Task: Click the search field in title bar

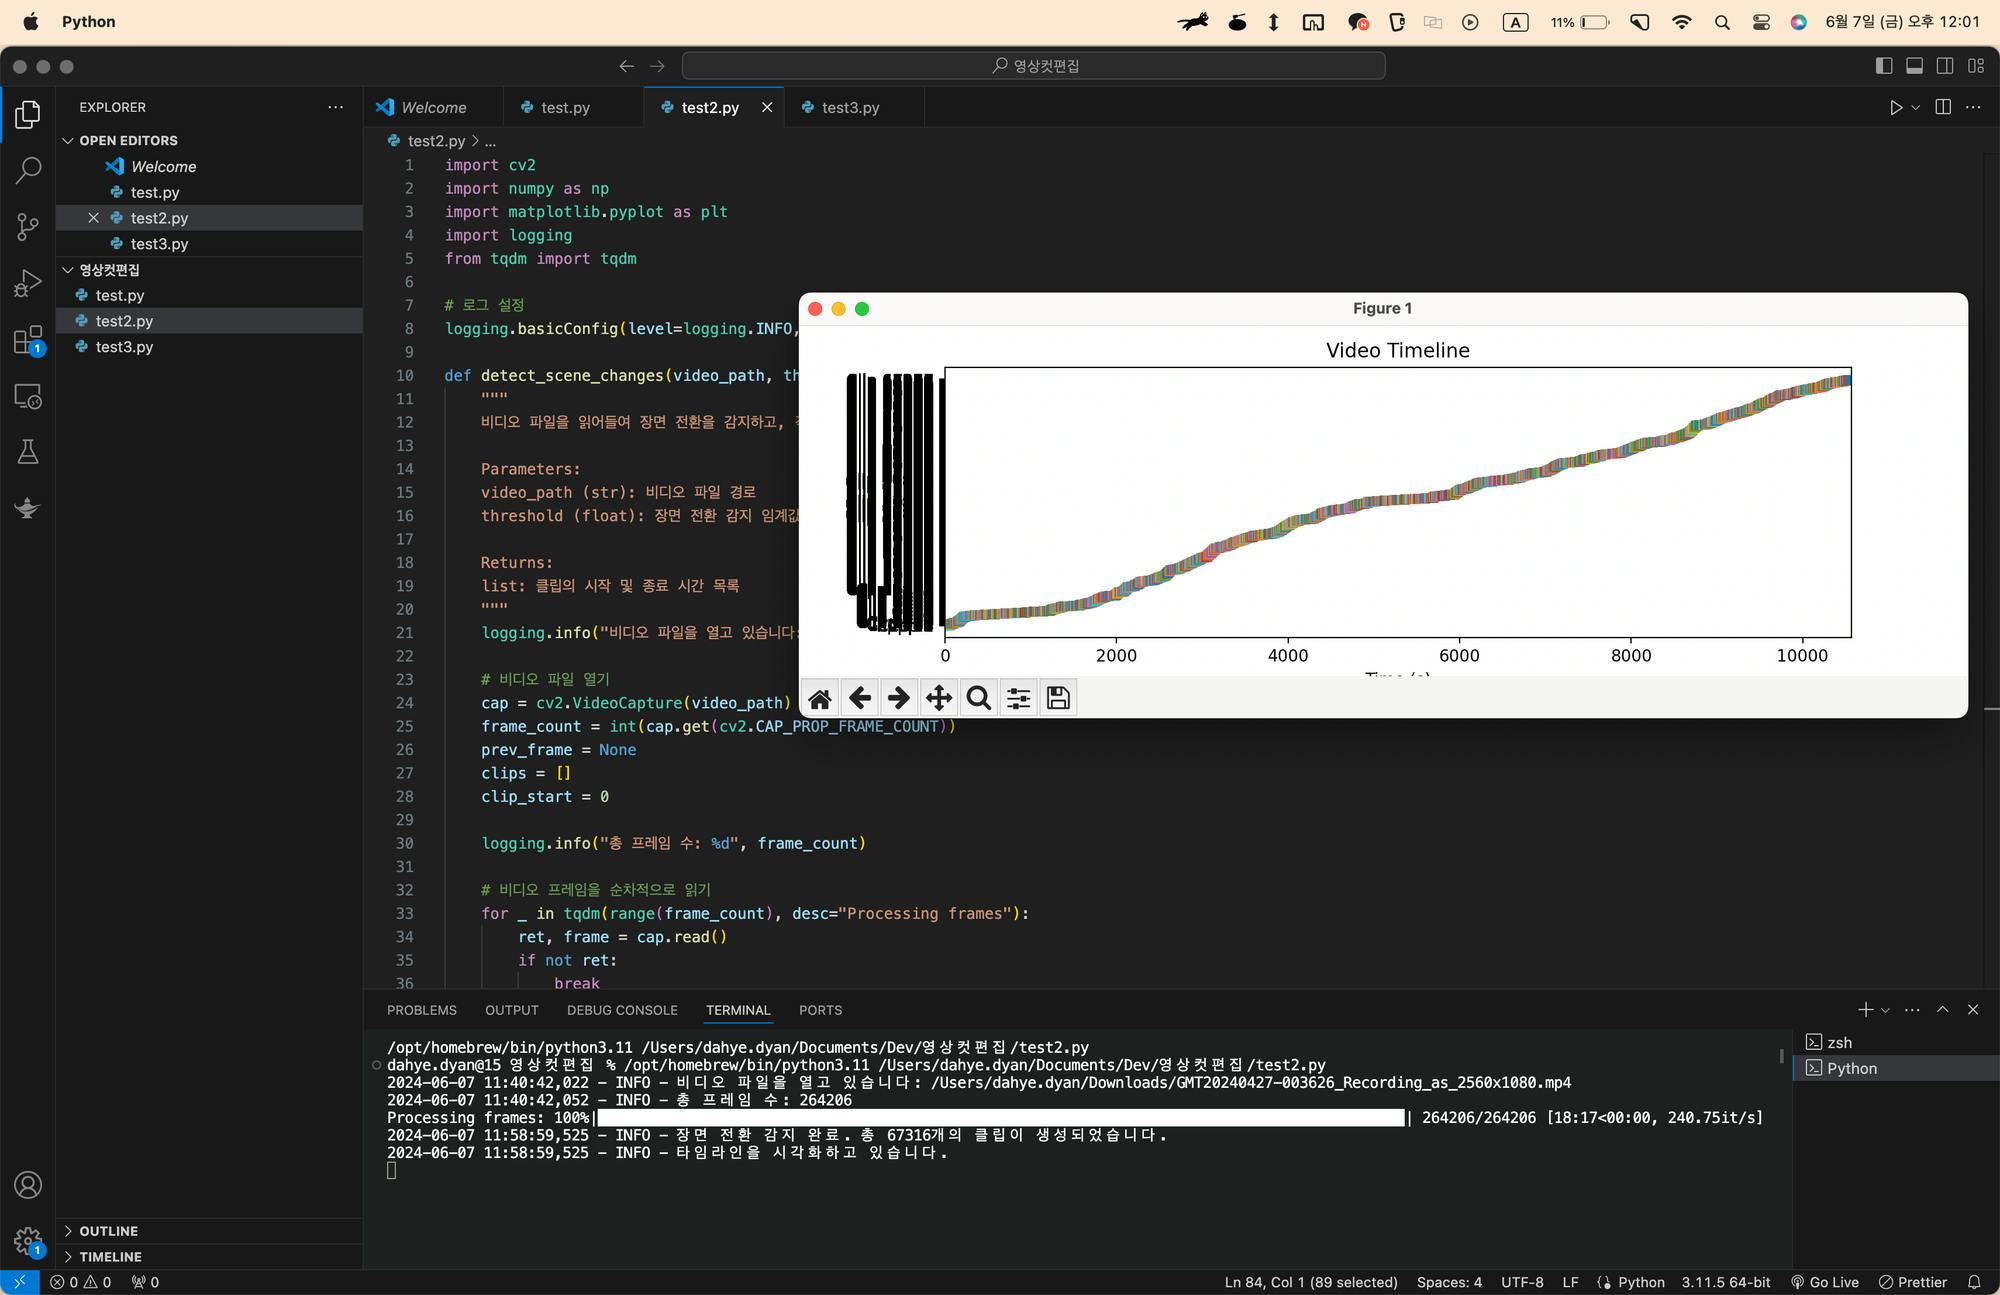Action: tap(1034, 66)
